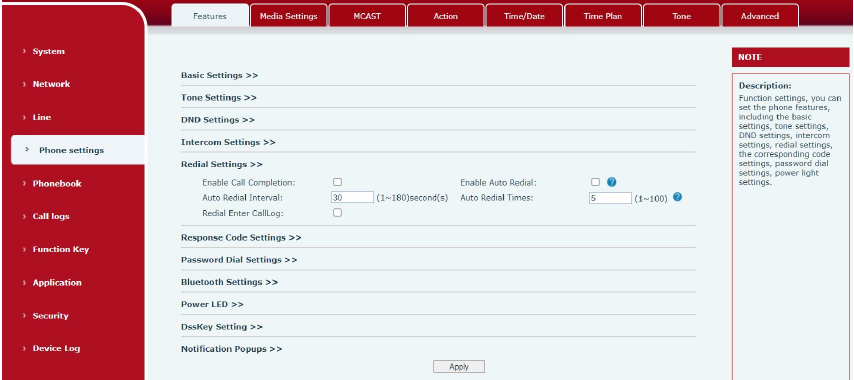Open Call logs in sidebar
Image resolution: width=854 pixels, height=380 pixels.
coord(51,216)
